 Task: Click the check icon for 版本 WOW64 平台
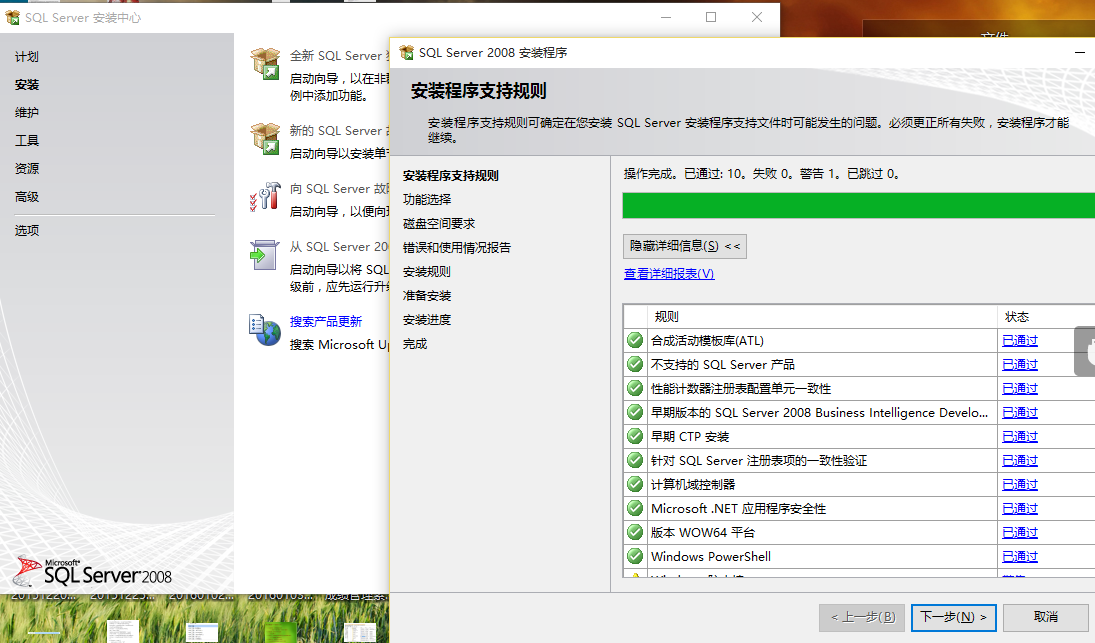[x=635, y=532]
